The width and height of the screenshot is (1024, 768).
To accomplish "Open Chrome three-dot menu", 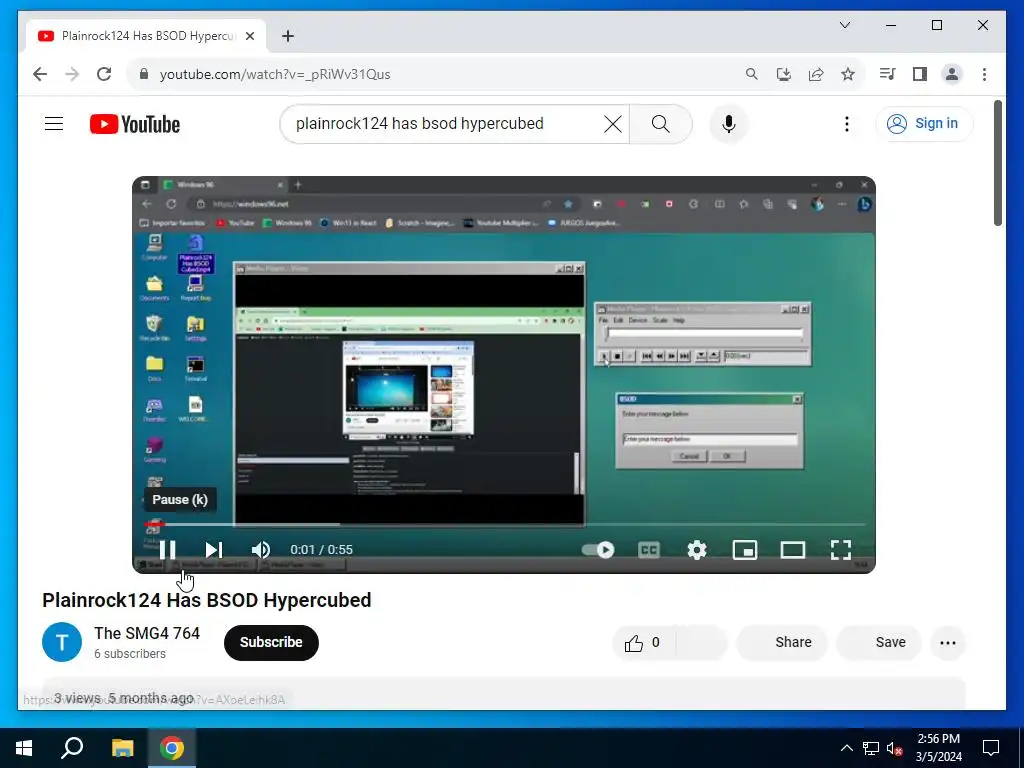I will [x=984, y=74].
